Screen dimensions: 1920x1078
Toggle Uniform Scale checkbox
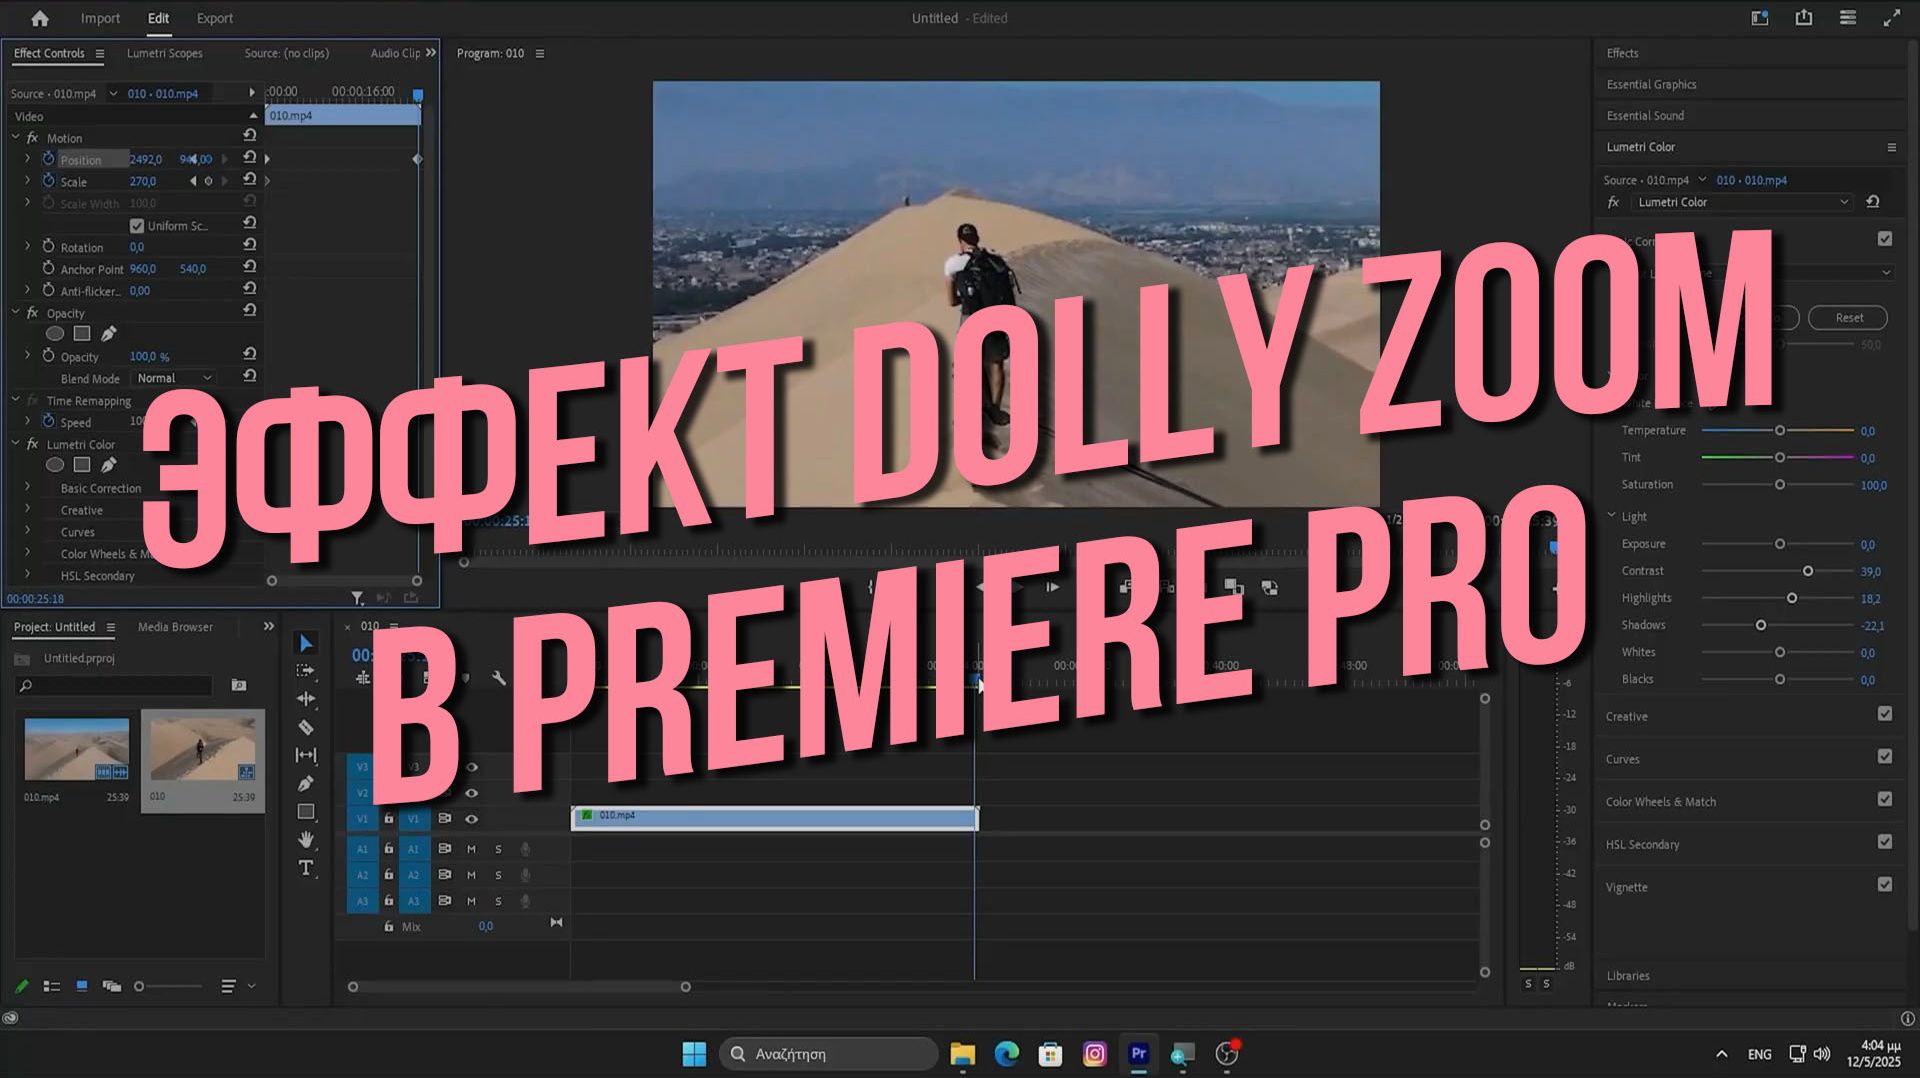(x=137, y=226)
